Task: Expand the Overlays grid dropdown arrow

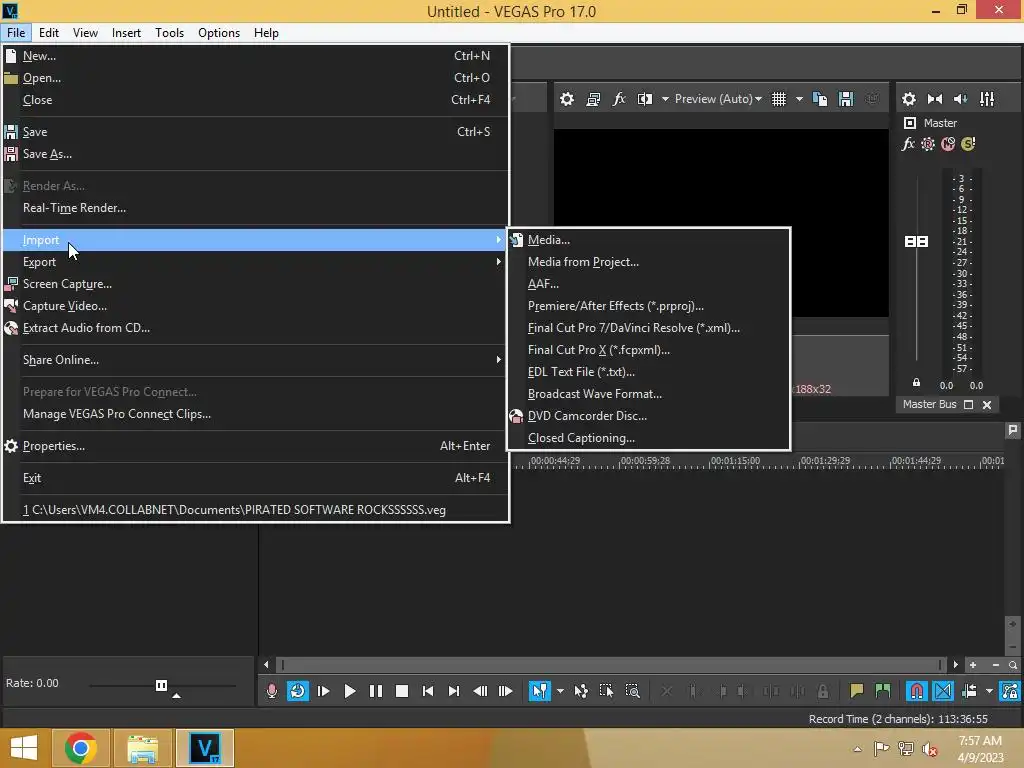Action: [x=799, y=99]
